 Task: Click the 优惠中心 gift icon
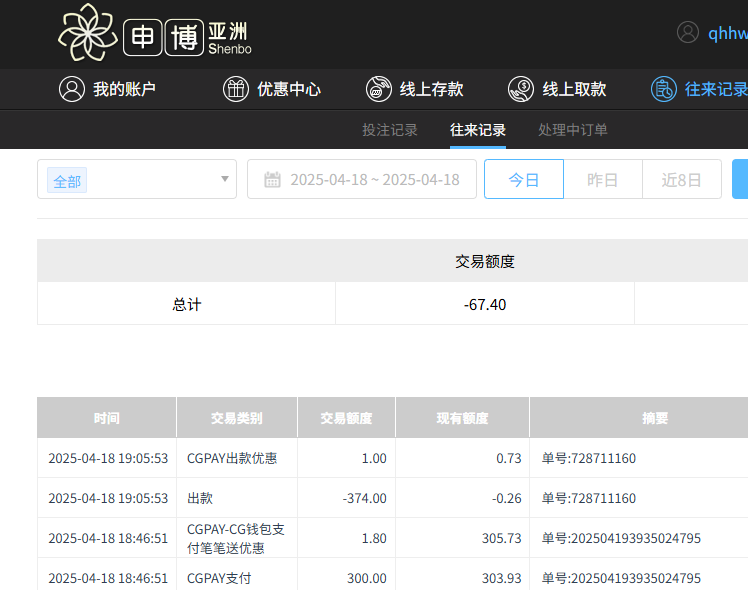[x=235, y=89]
